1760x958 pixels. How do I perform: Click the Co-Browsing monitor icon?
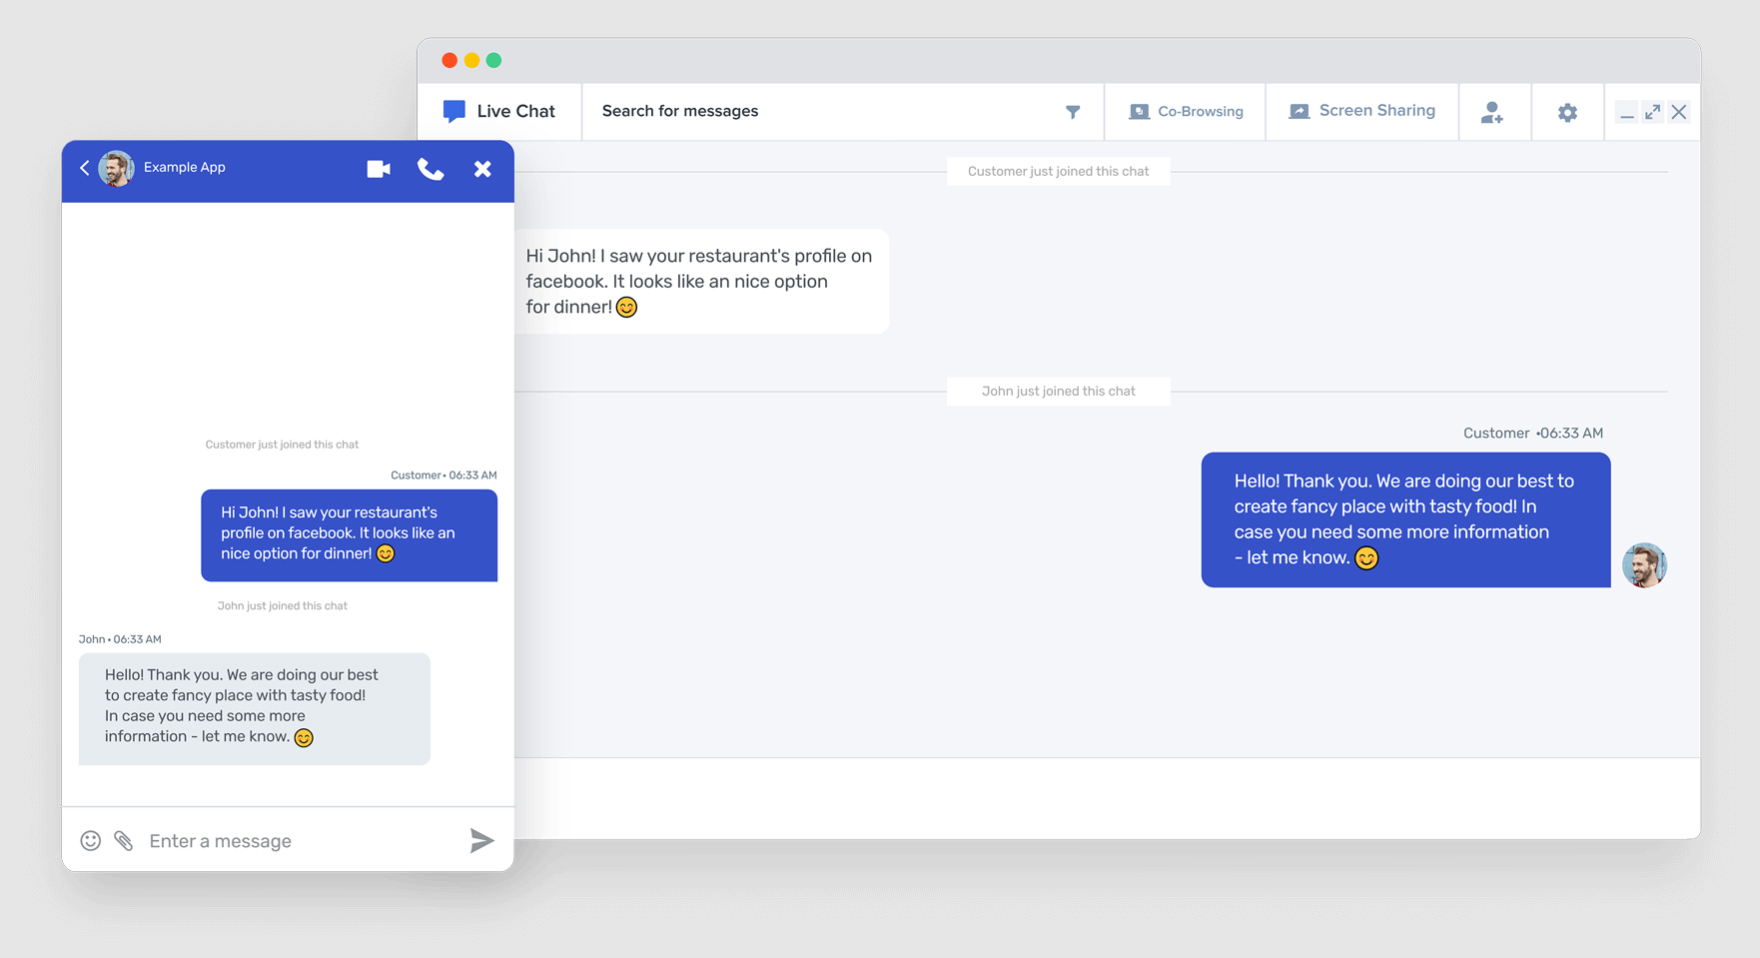(1139, 111)
